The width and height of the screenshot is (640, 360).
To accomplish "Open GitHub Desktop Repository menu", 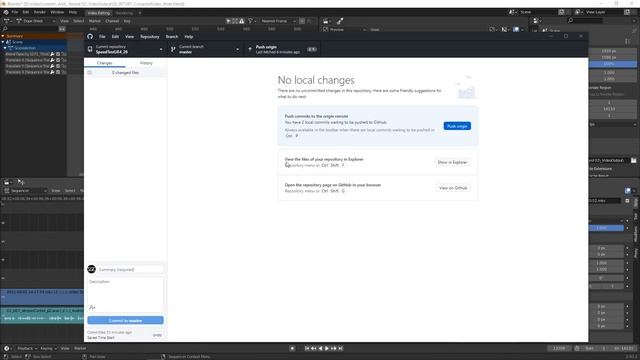I will click(x=149, y=37).
